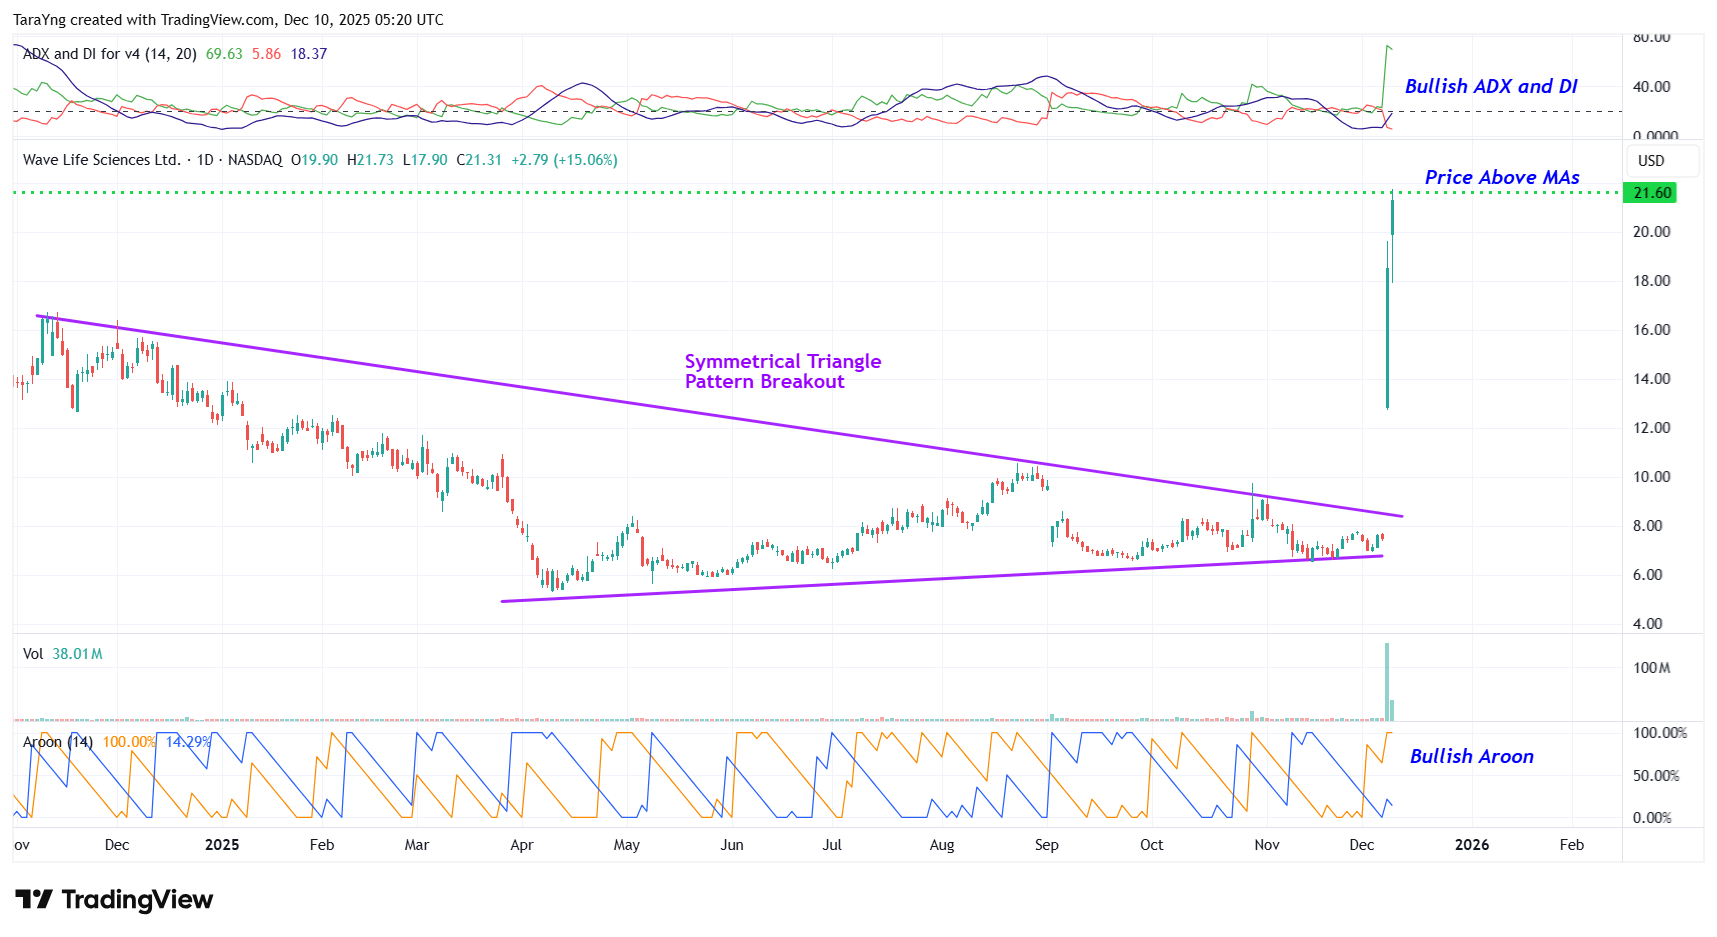
Task: Select the Bullish Aroon annotation
Action: pos(1471,756)
